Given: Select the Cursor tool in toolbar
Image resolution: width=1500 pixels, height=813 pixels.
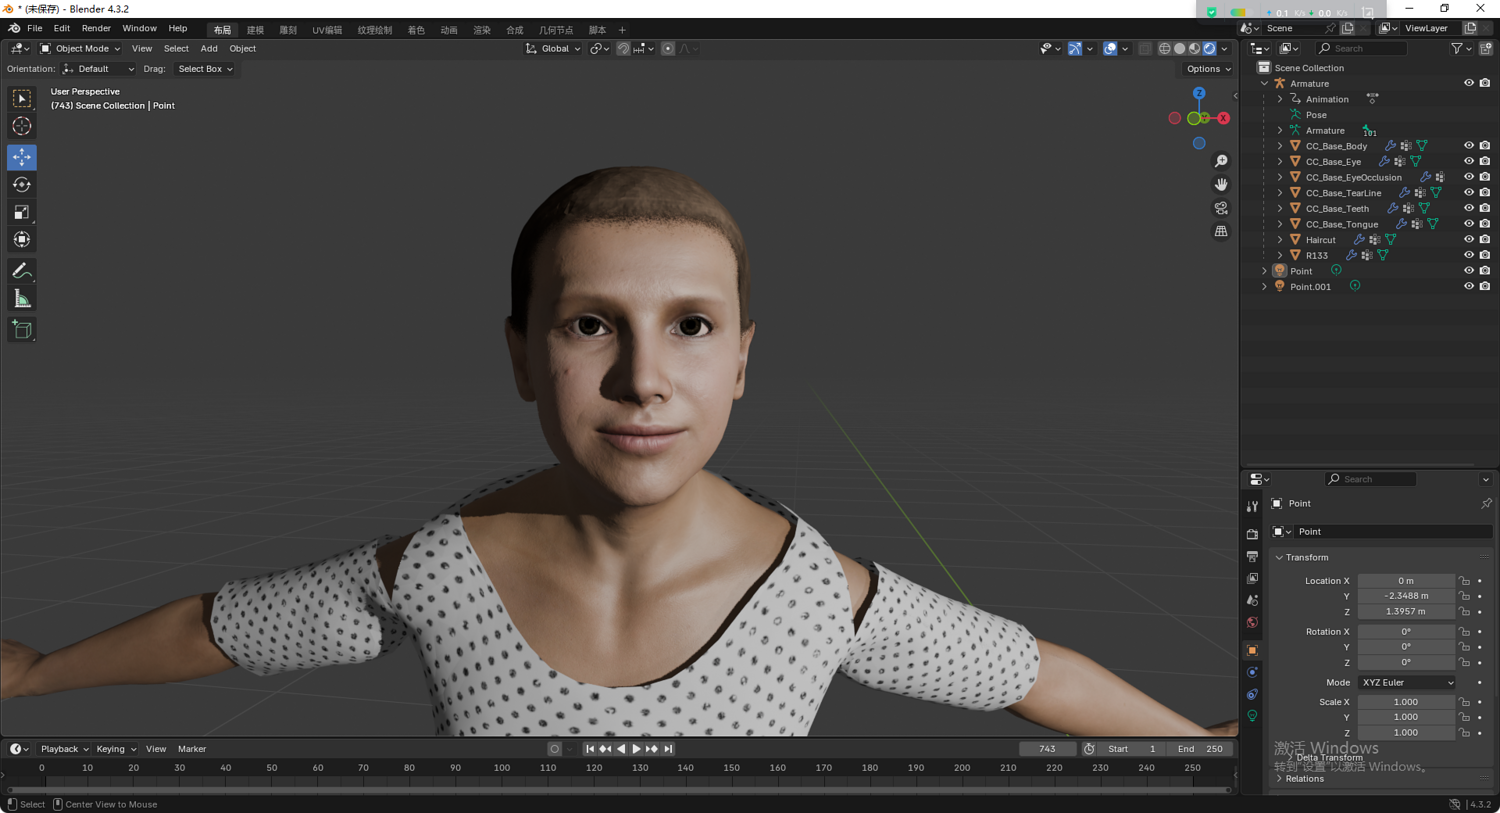Looking at the screenshot, I should coord(22,127).
